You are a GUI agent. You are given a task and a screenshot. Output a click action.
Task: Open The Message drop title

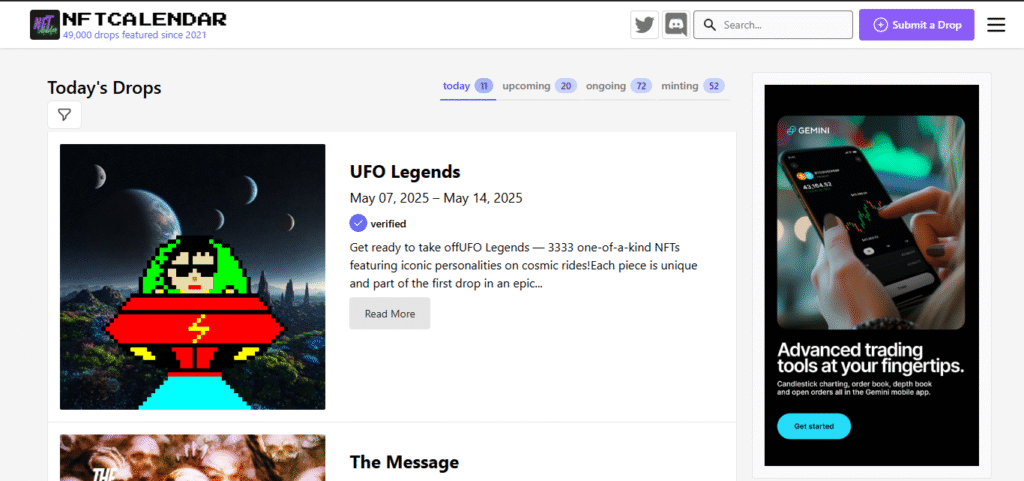[x=404, y=462]
